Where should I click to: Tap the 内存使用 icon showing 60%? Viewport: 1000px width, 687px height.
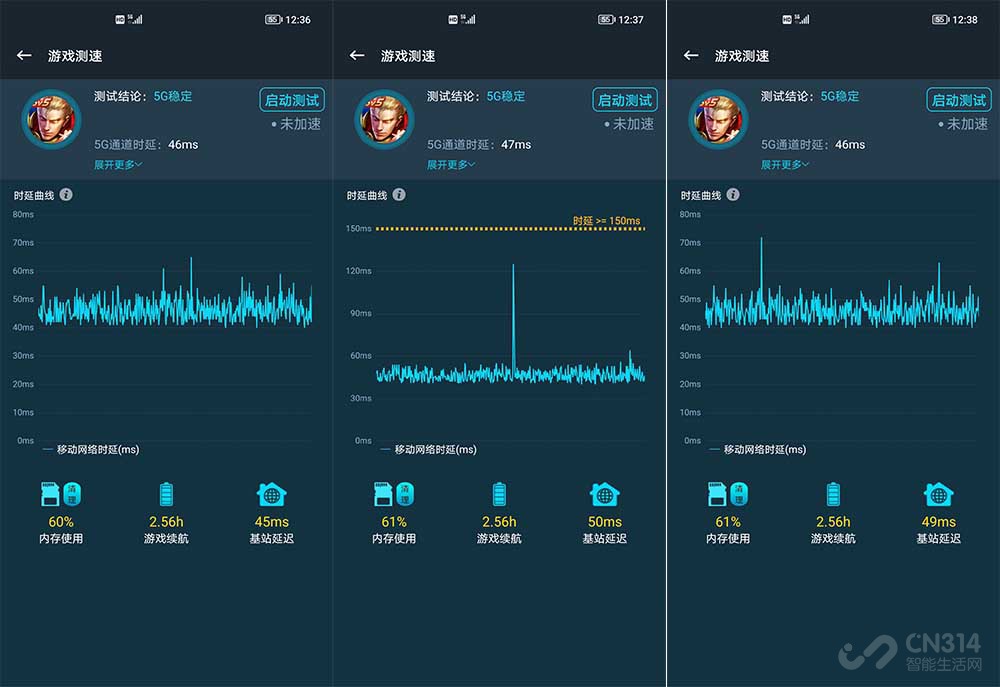pos(60,494)
